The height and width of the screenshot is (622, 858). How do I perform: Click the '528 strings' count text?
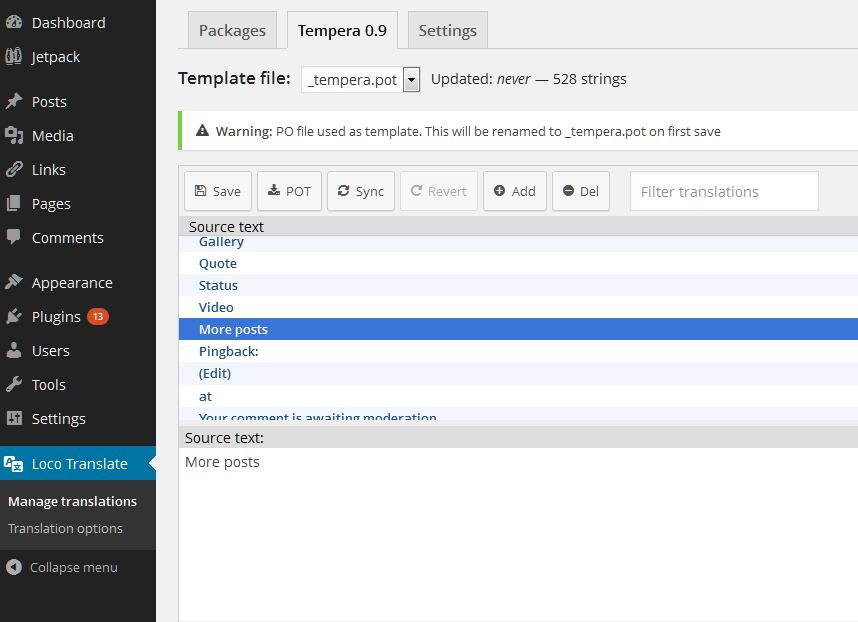coord(589,79)
